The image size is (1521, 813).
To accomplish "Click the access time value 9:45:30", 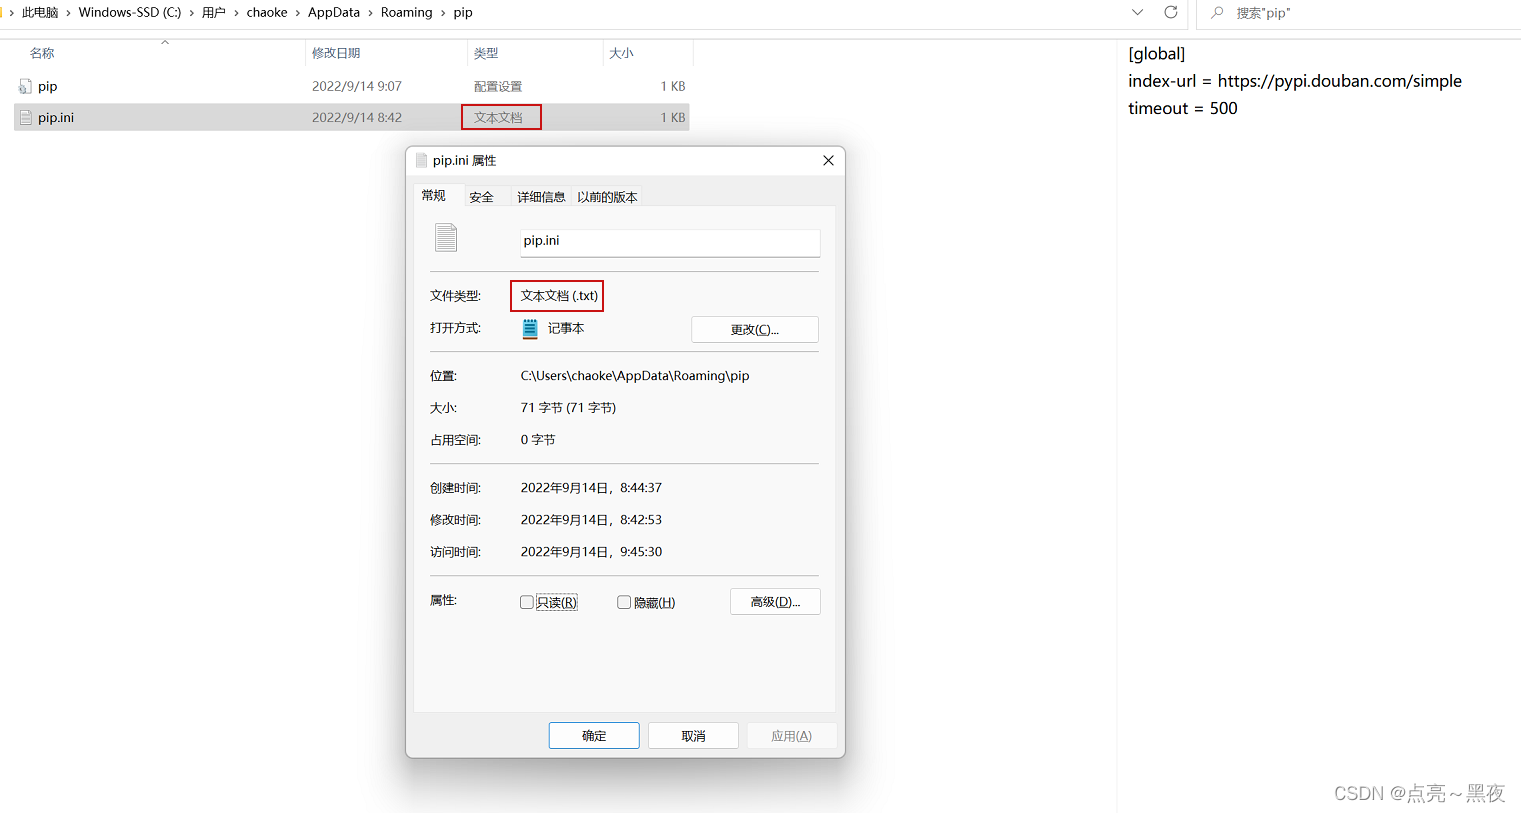I will click(591, 552).
